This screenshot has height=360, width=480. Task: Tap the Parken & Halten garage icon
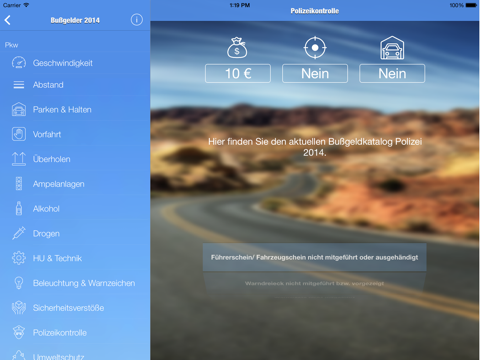click(x=19, y=109)
